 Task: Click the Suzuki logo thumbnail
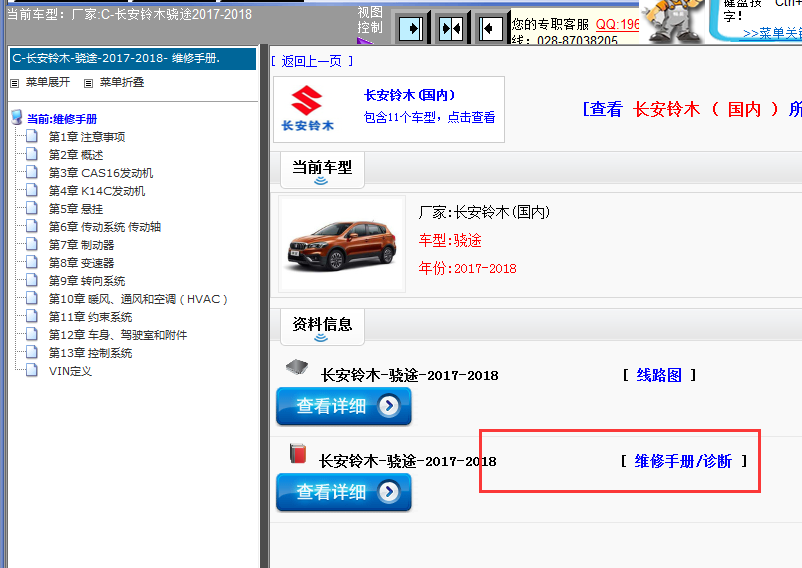tap(307, 108)
